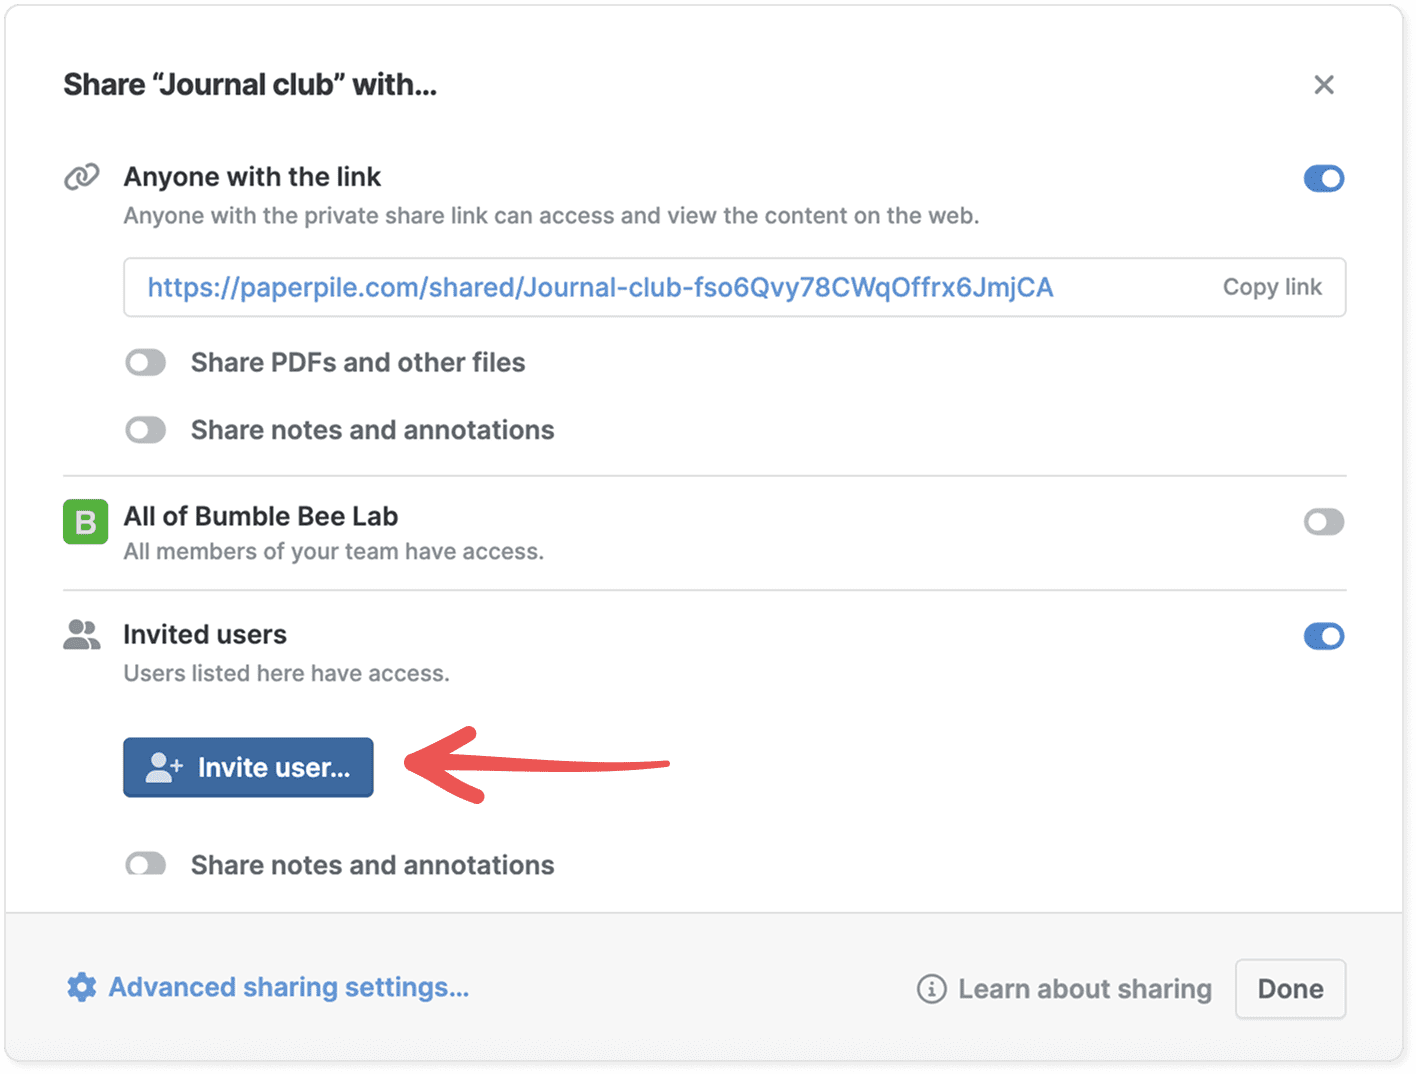Viewport: 1416px width, 1074px height.
Task: Click the add-person icon on Invite button
Action: click(163, 767)
